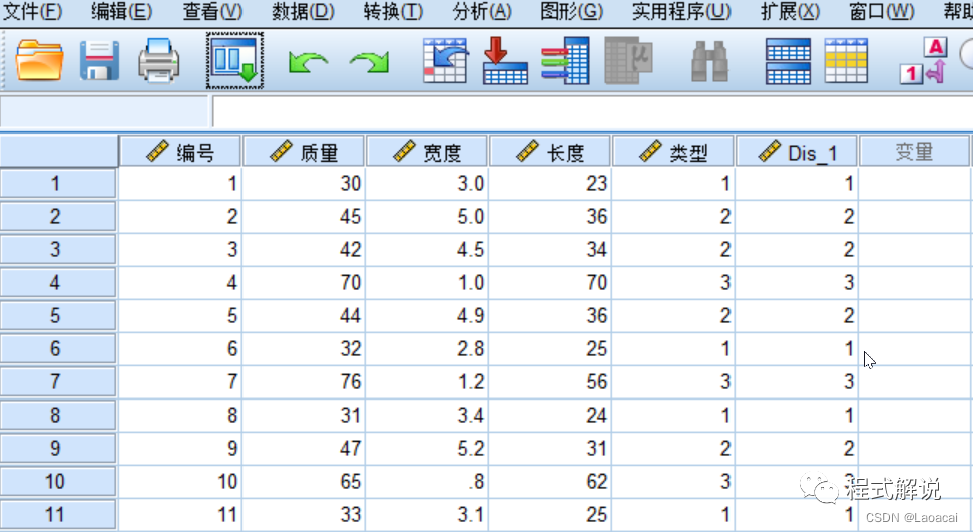Click 类型 cell in row 7
The width and height of the screenshot is (973, 532).
point(673,382)
